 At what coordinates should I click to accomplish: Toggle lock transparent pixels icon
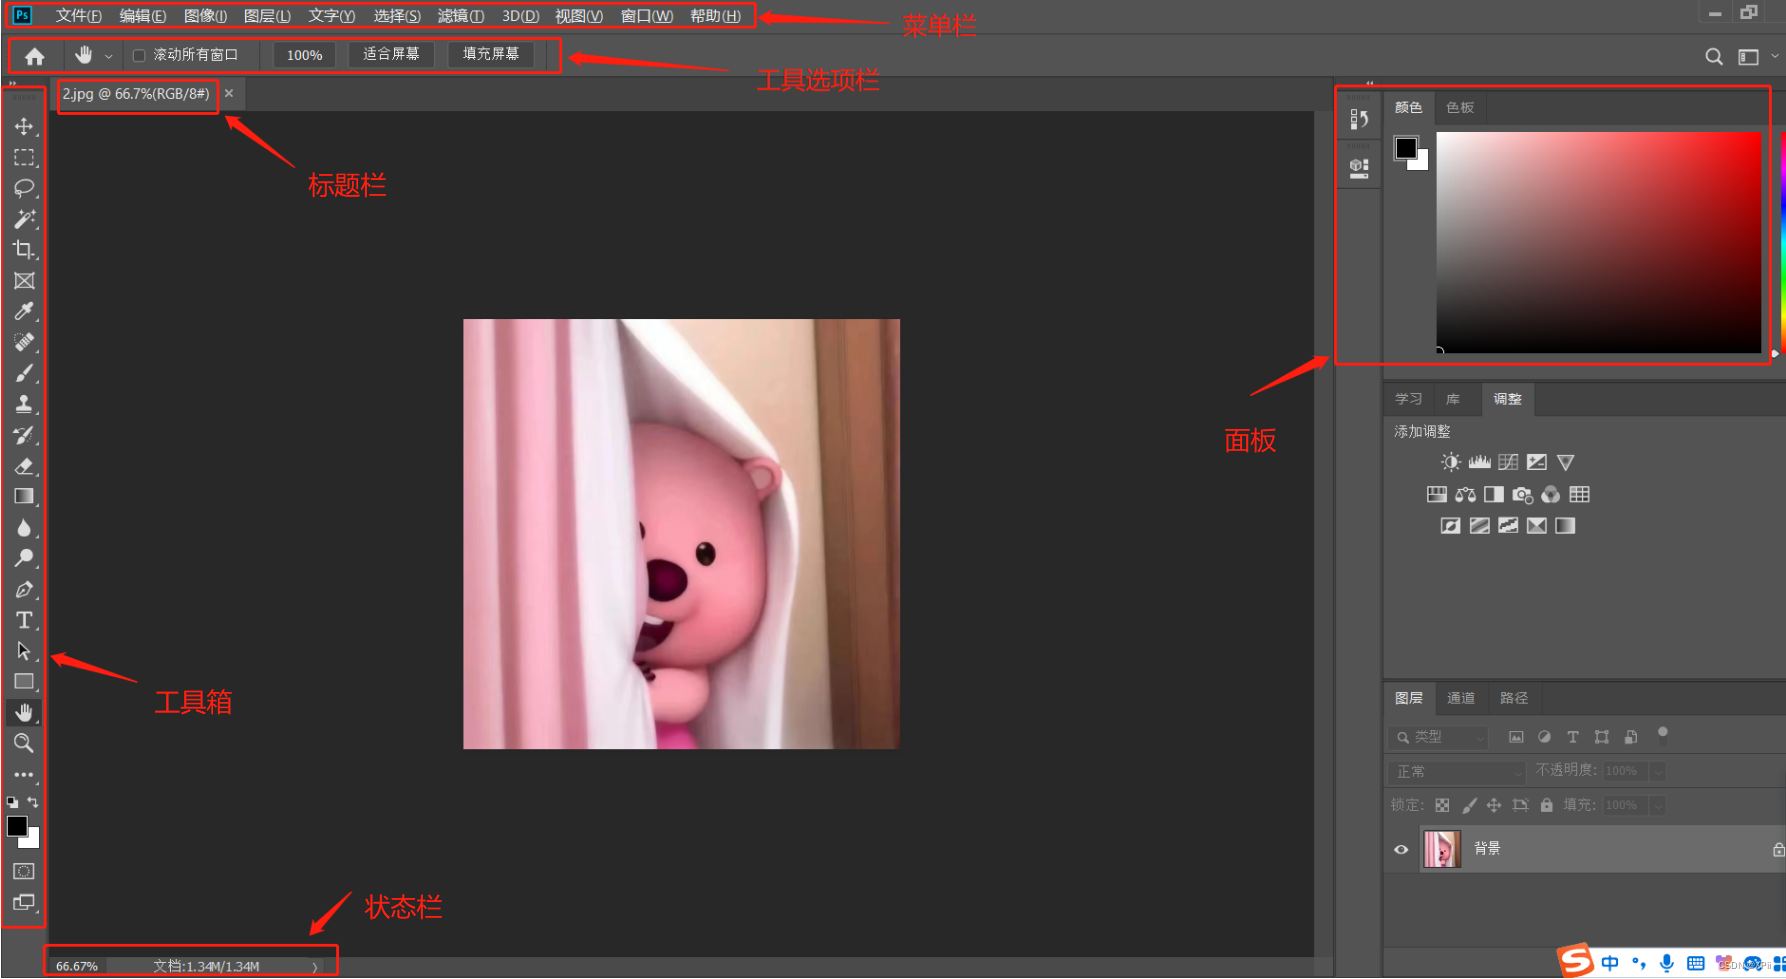click(1442, 805)
